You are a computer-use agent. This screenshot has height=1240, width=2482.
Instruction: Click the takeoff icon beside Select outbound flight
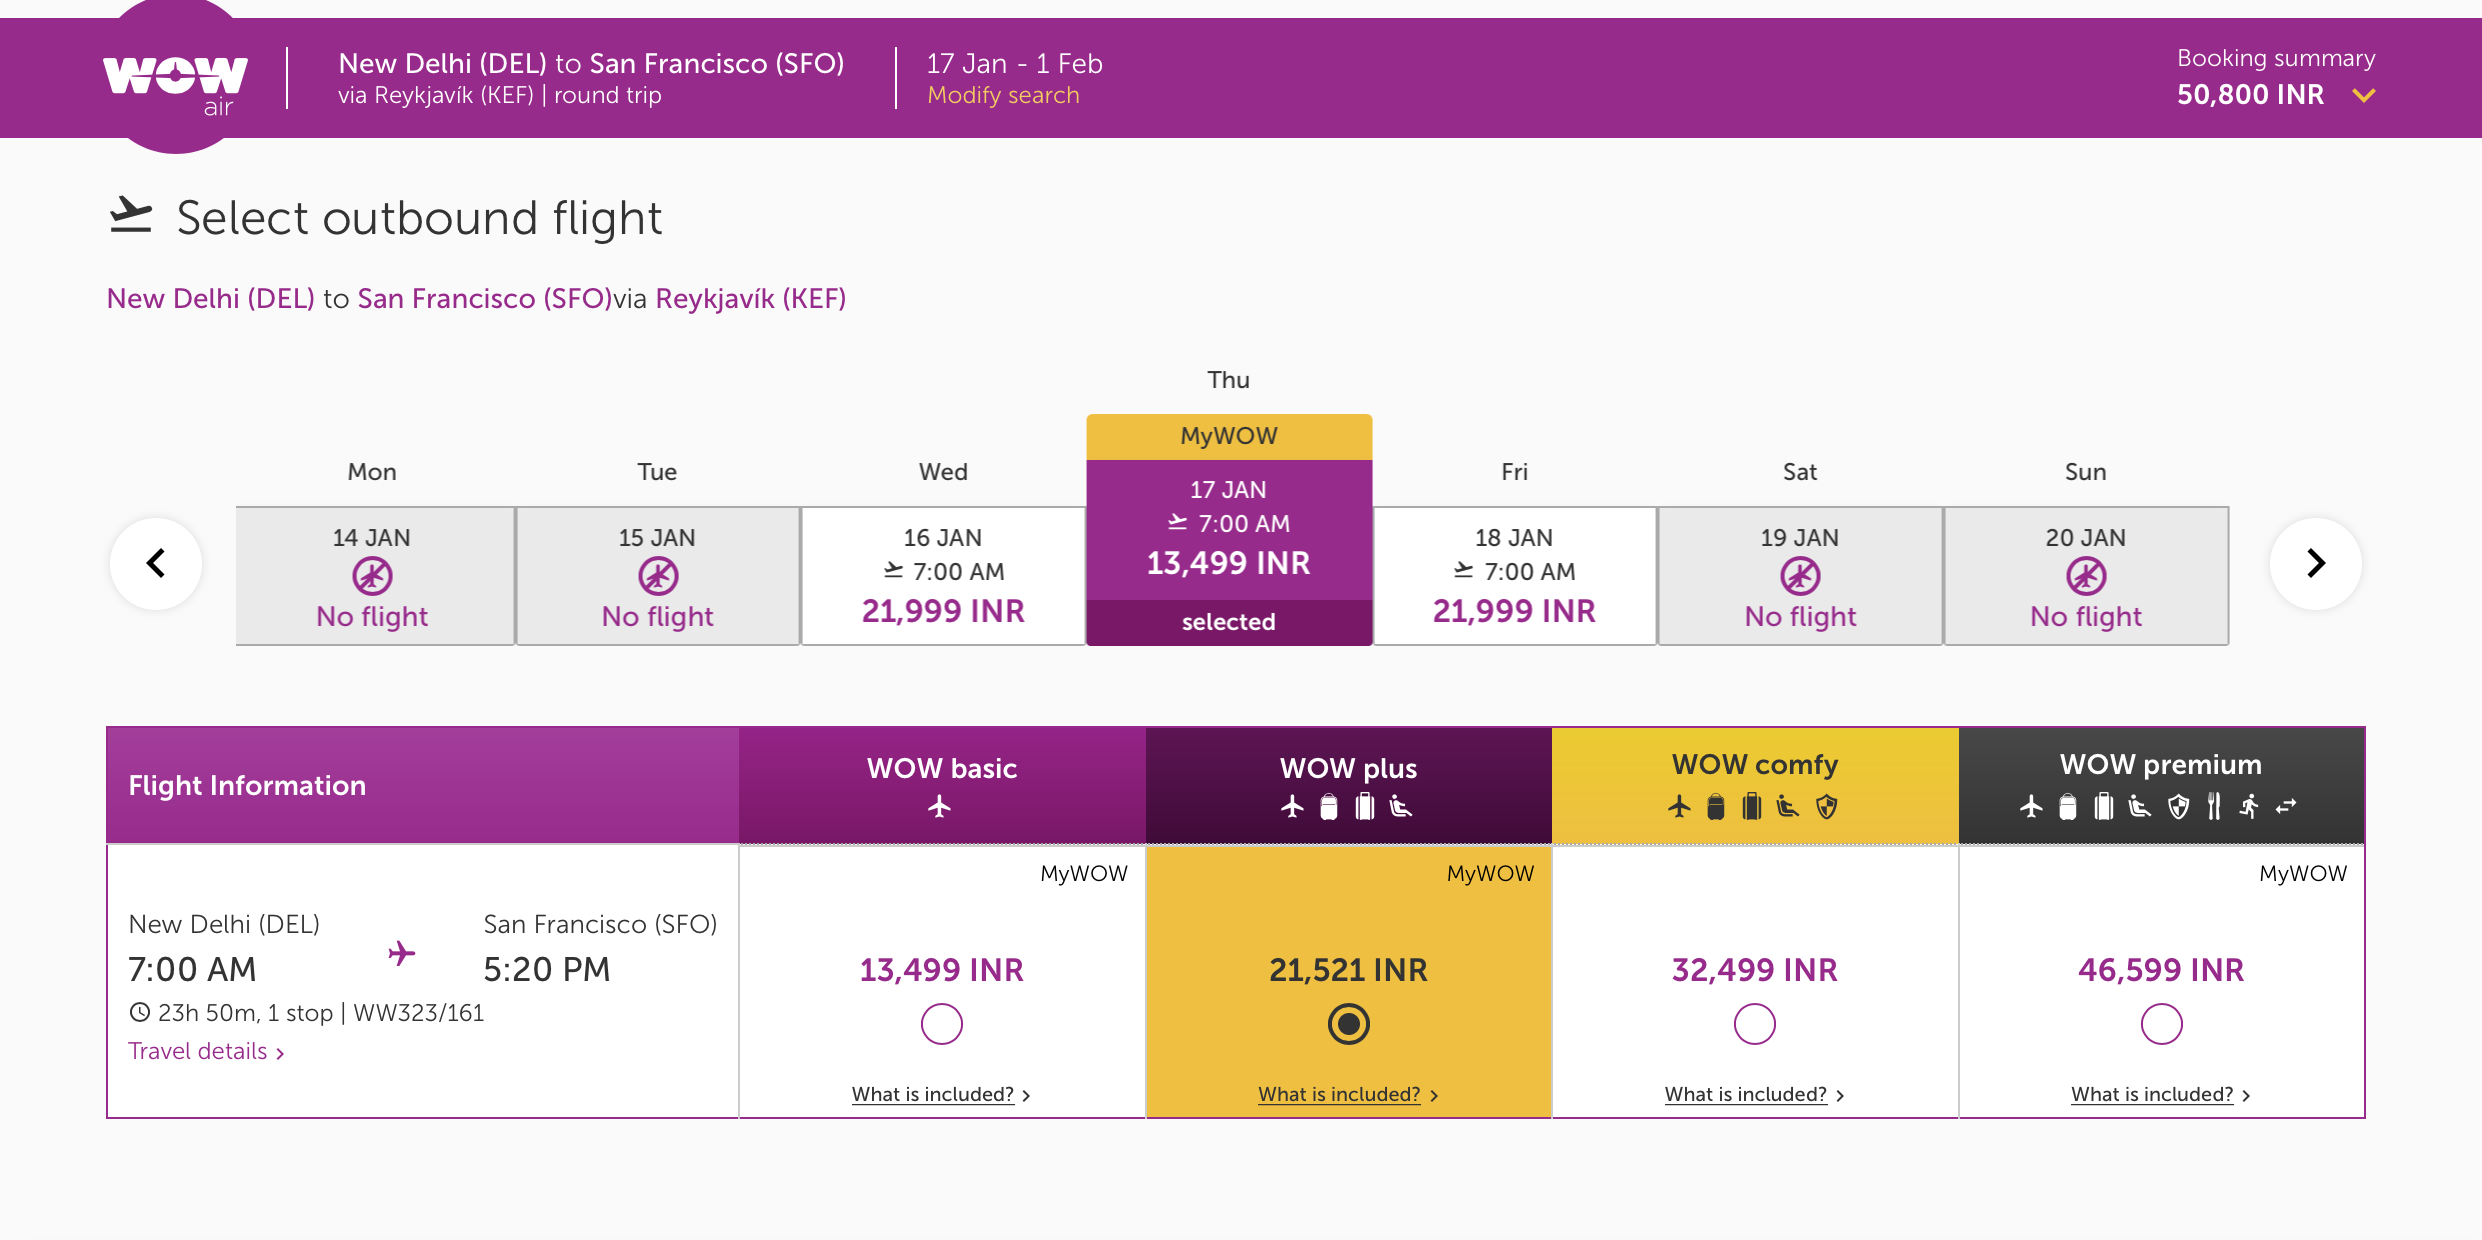coord(130,216)
